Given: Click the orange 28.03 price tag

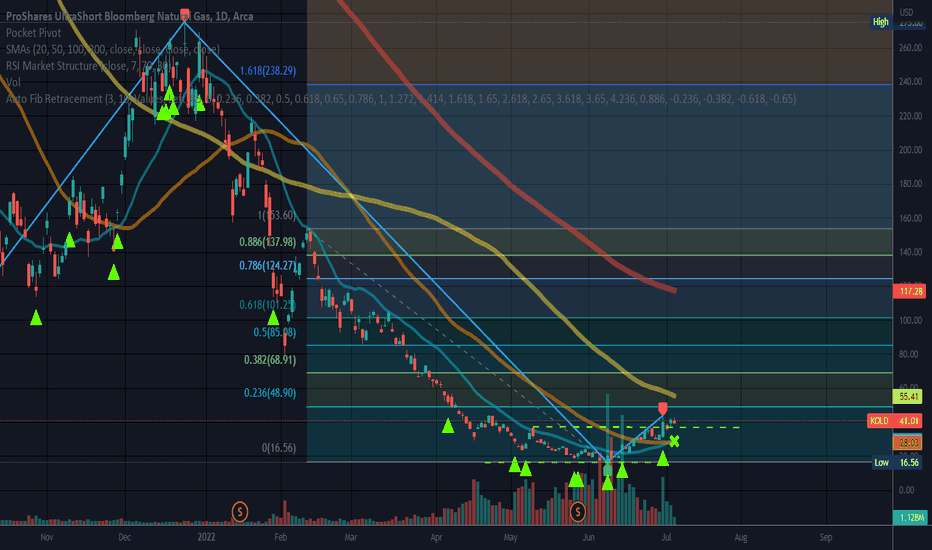Looking at the screenshot, I should [x=908, y=442].
